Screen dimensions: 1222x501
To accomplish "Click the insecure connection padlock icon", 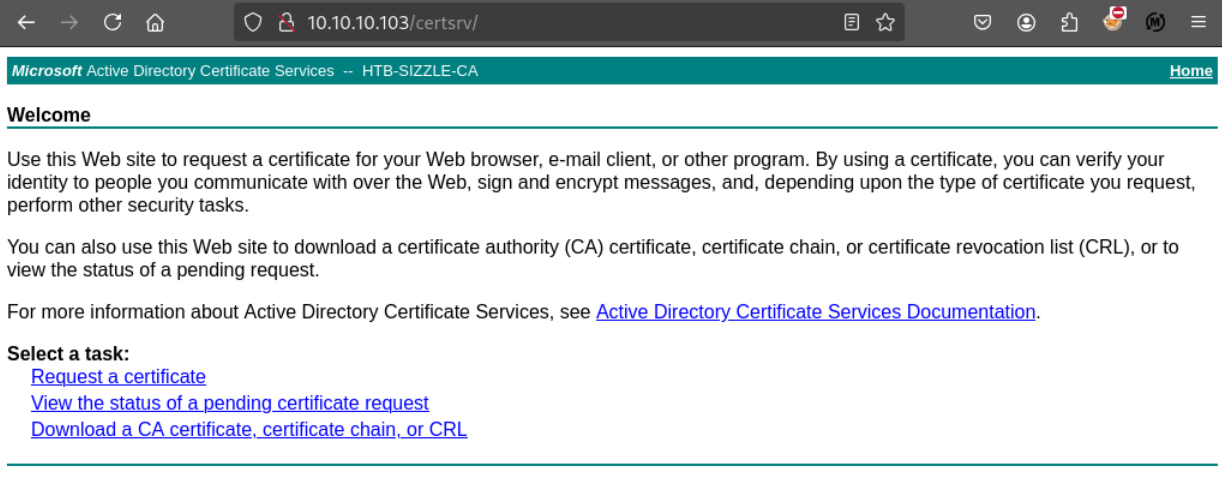I will 286,22.
